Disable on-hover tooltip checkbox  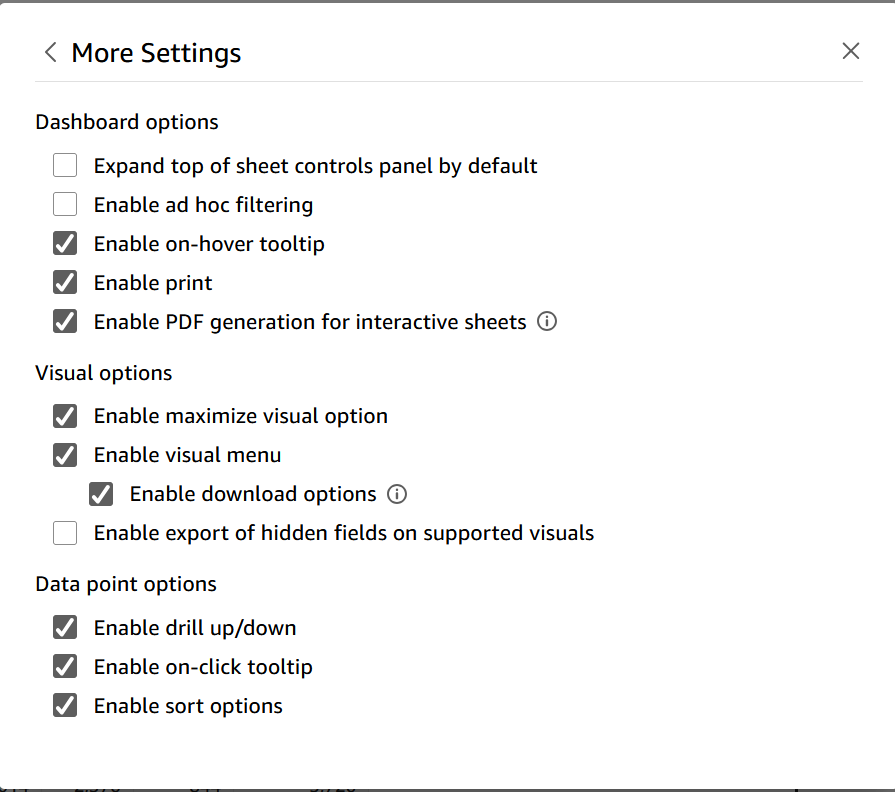point(65,244)
